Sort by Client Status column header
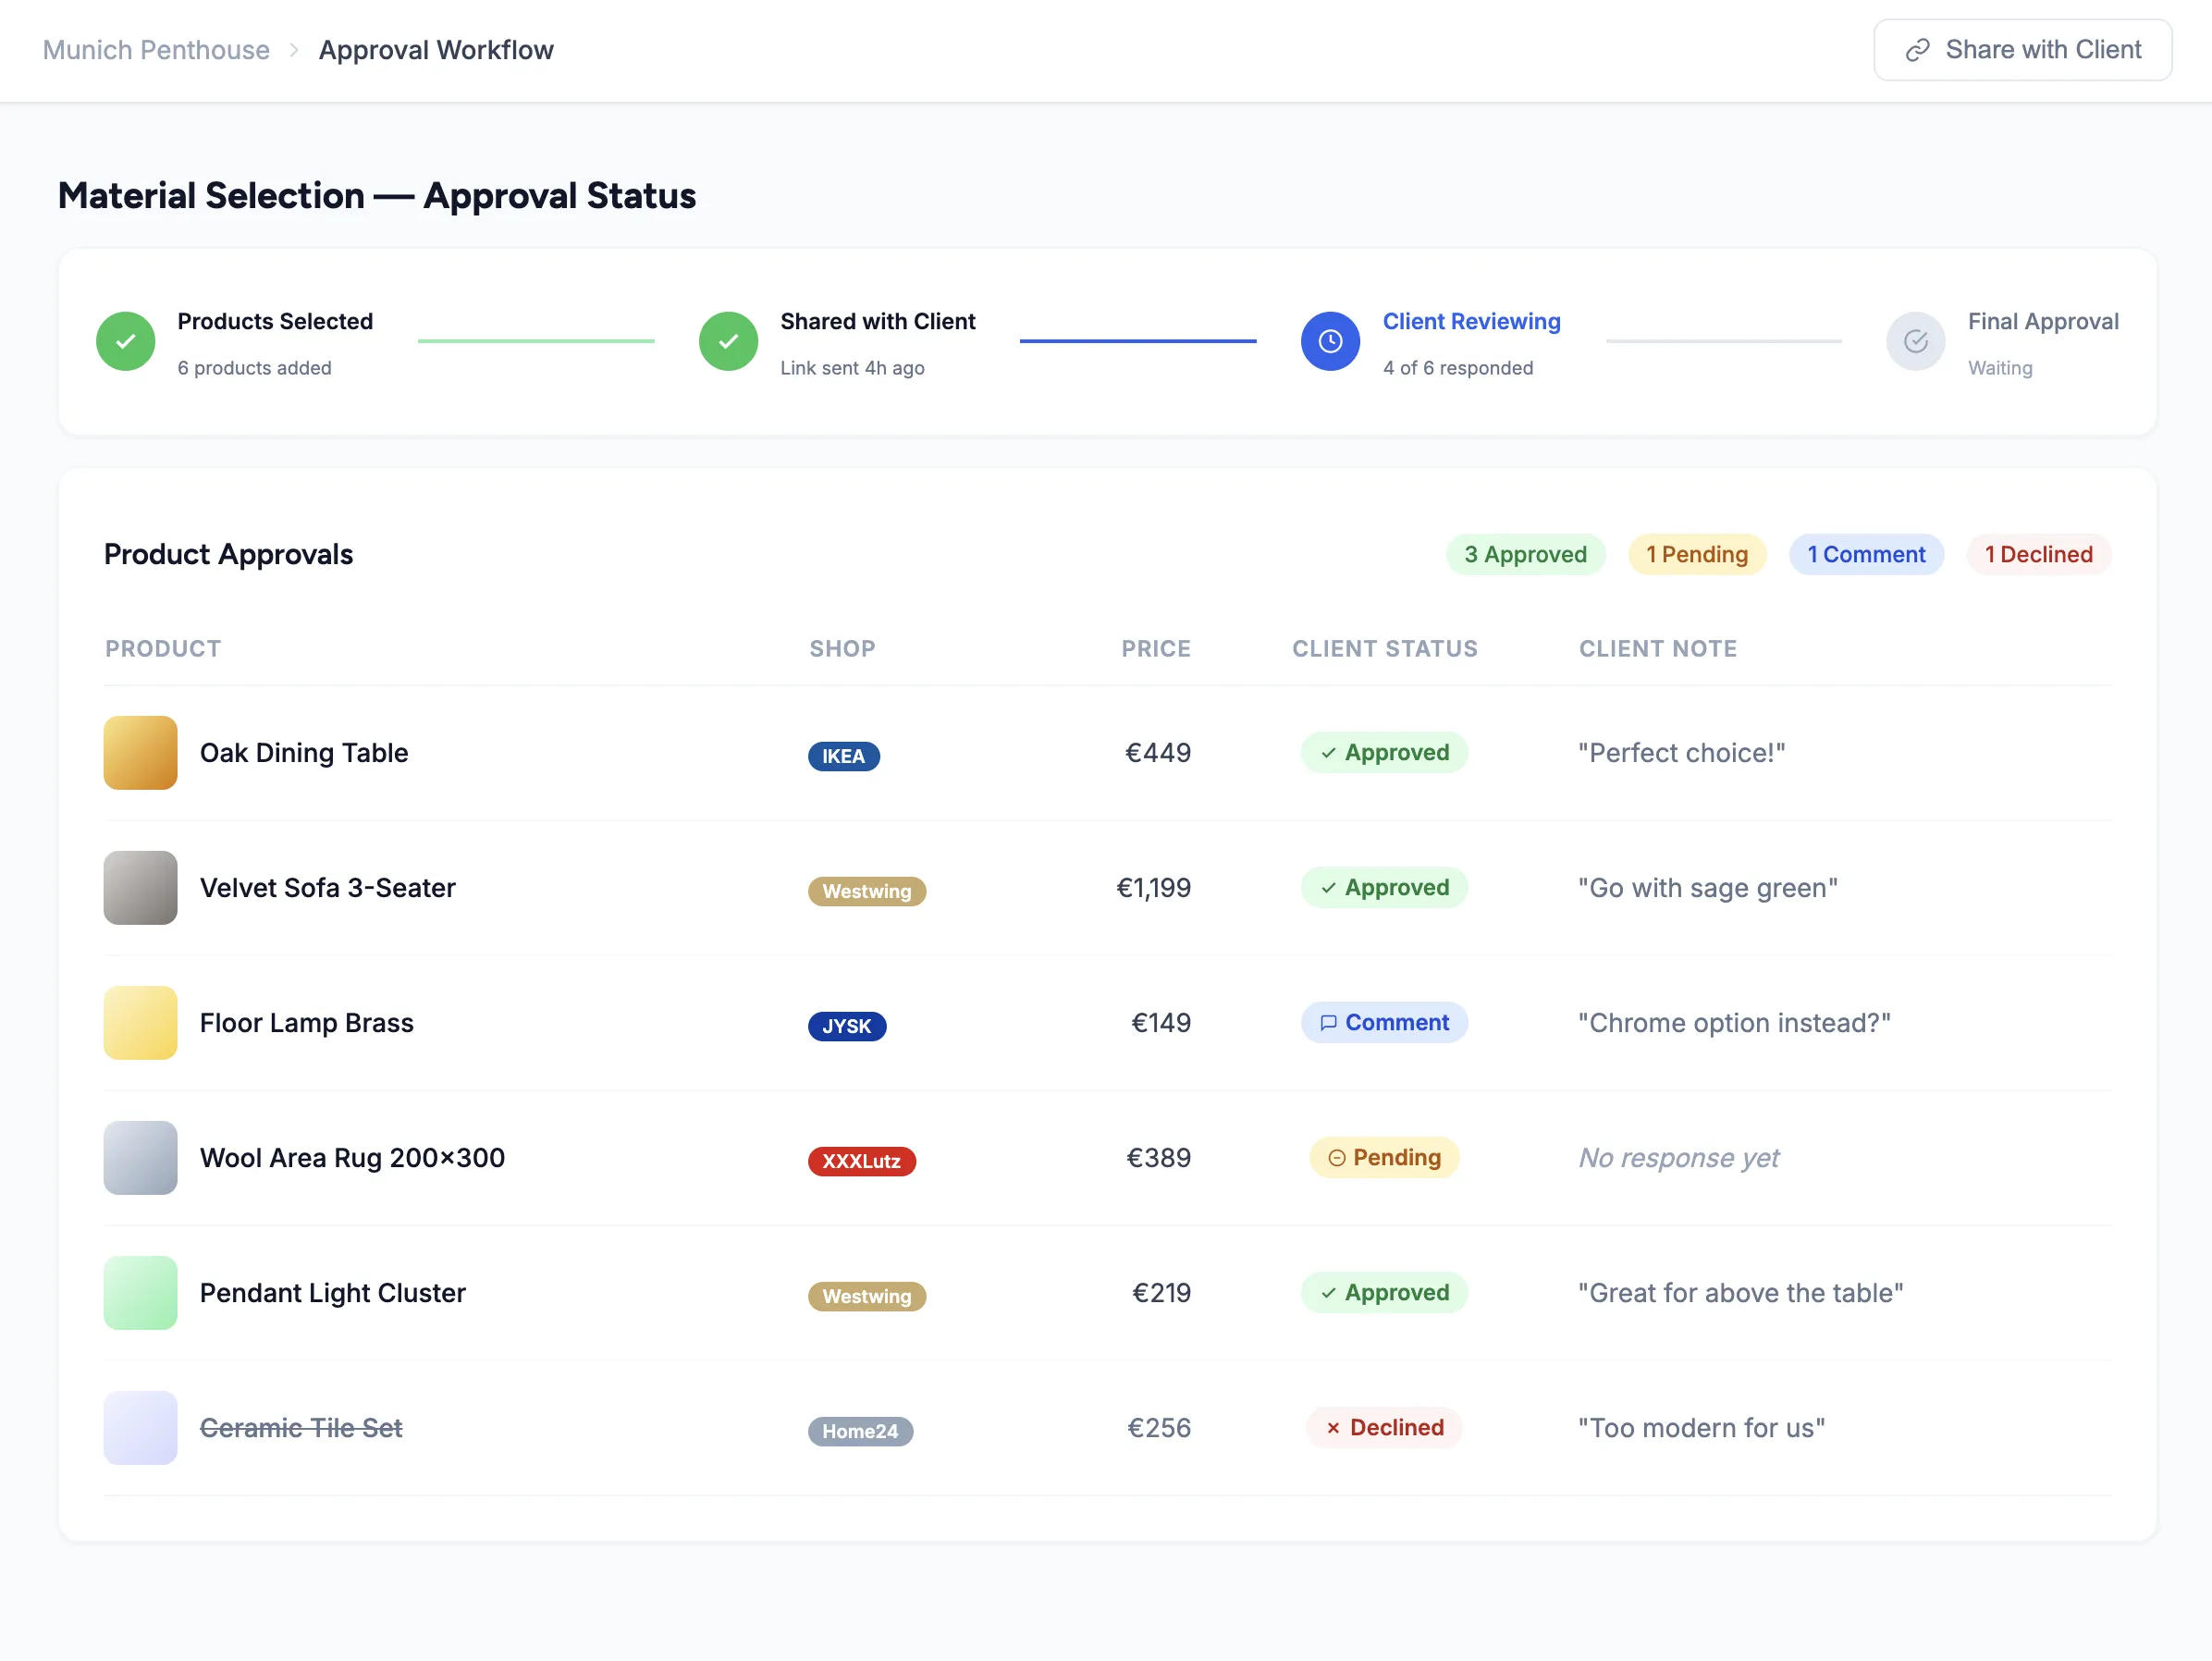 pyautogui.click(x=1384, y=648)
